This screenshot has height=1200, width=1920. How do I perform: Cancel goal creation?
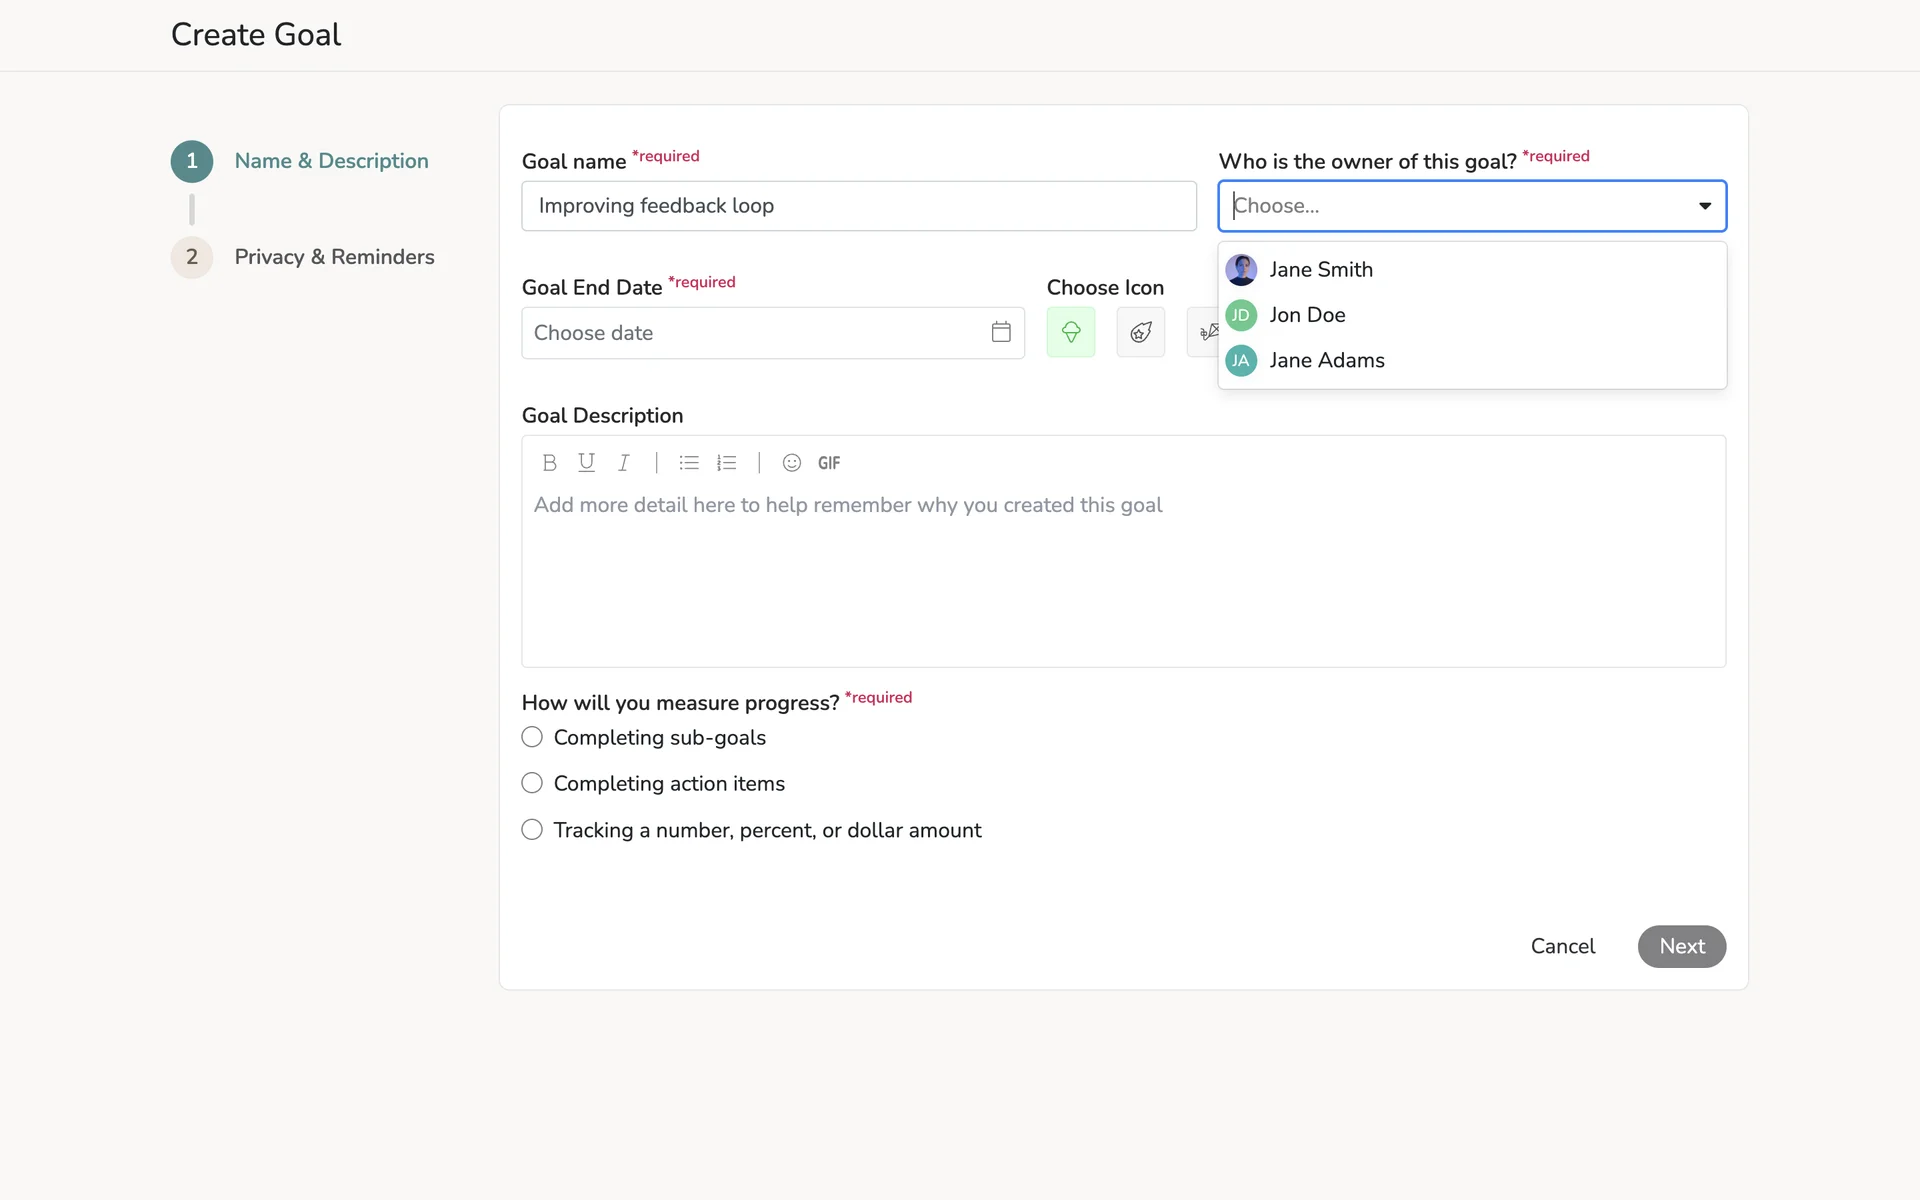pos(1562,946)
